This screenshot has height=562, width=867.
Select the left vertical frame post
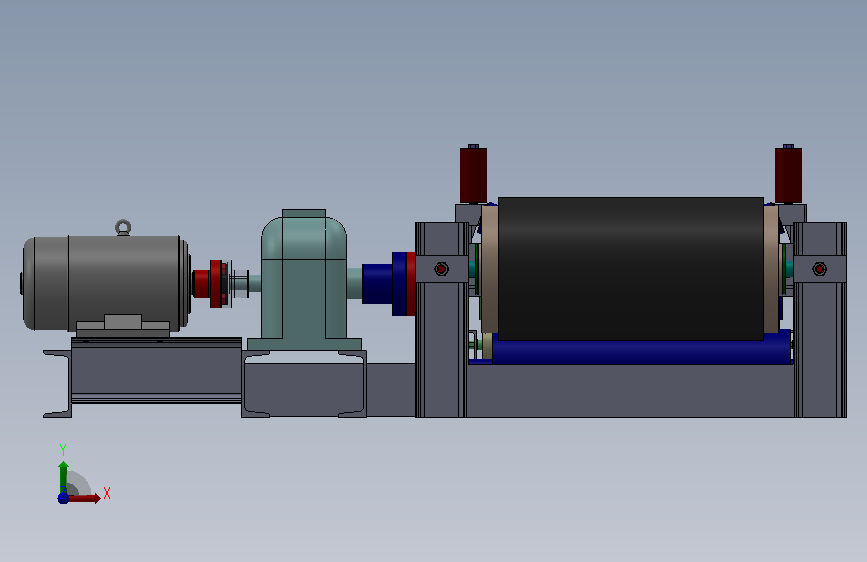coord(441,320)
